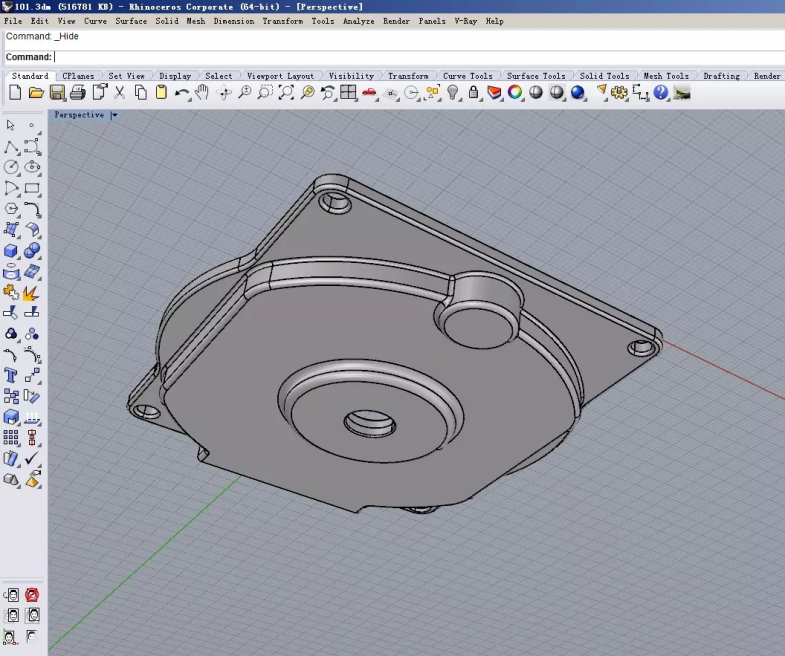Click the Save file icon in the toolbar
The width and height of the screenshot is (785, 656).
57,93
